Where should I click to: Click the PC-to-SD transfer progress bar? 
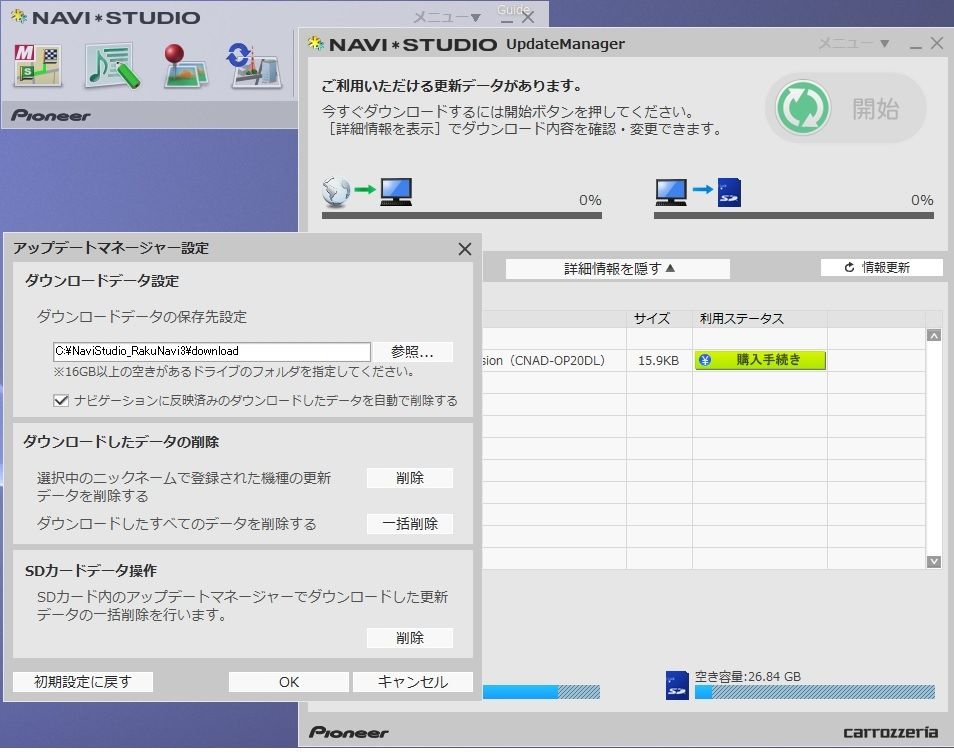click(794, 215)
